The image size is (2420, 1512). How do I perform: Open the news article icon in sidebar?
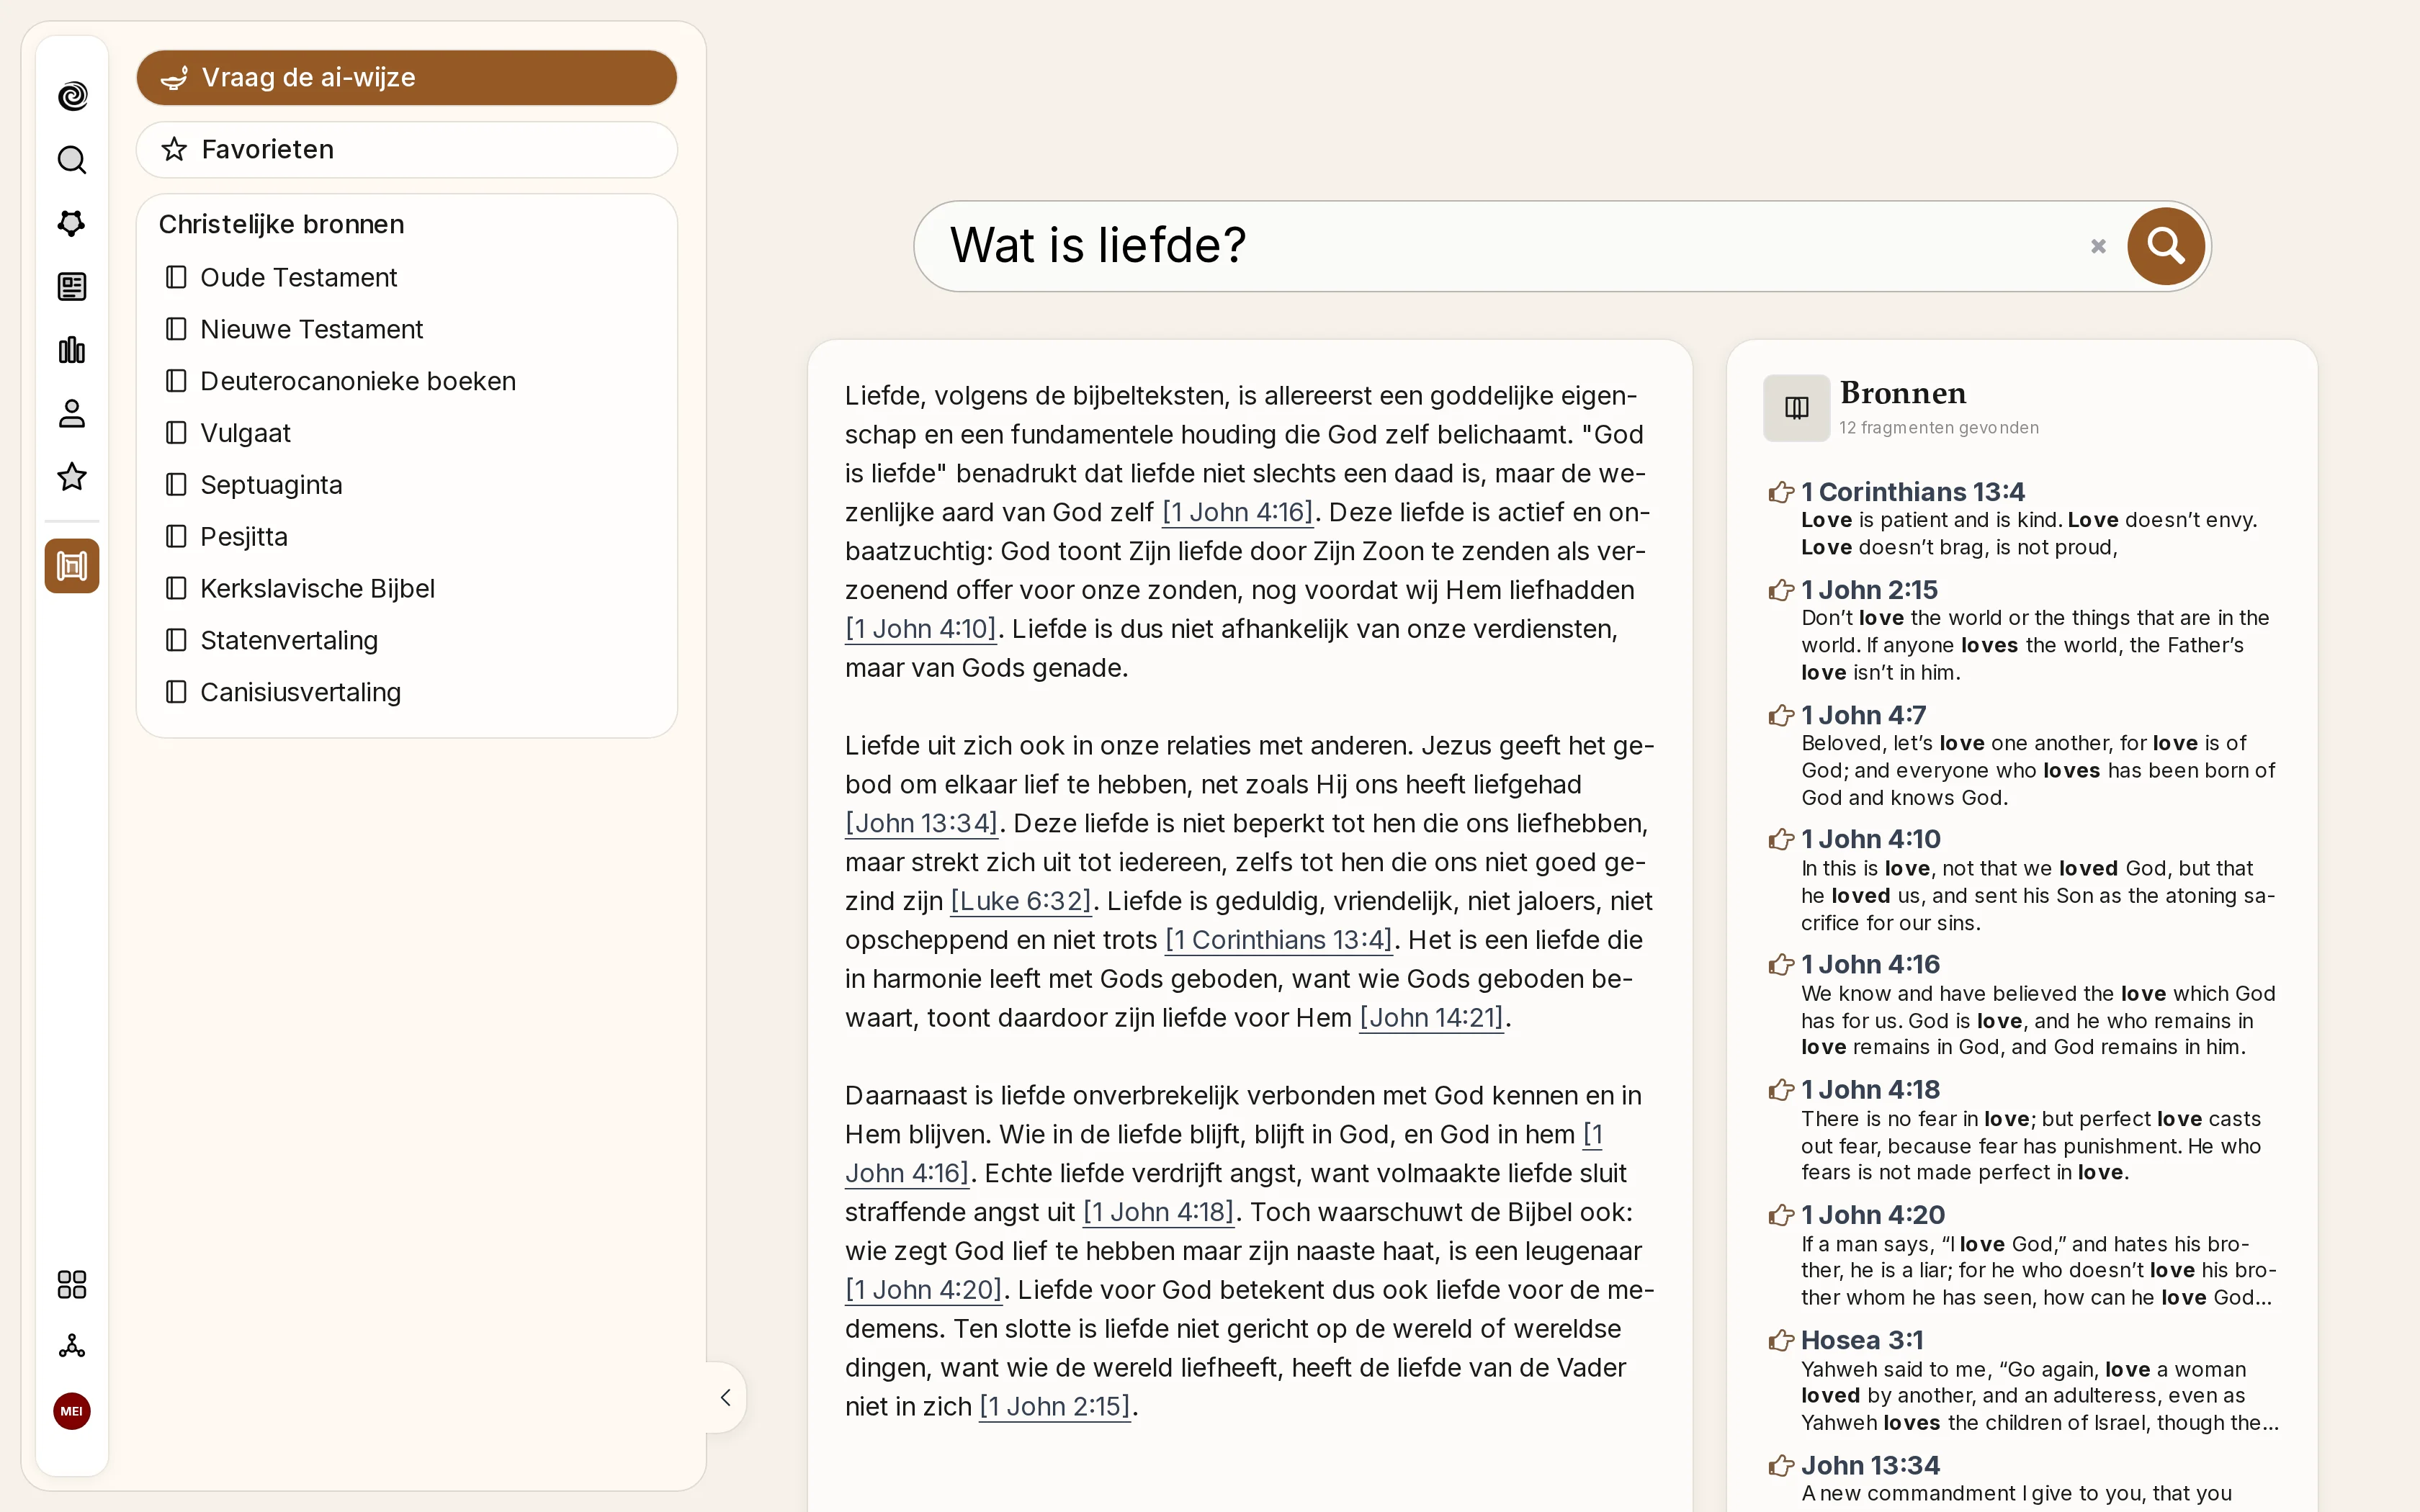tap(72, 287)
